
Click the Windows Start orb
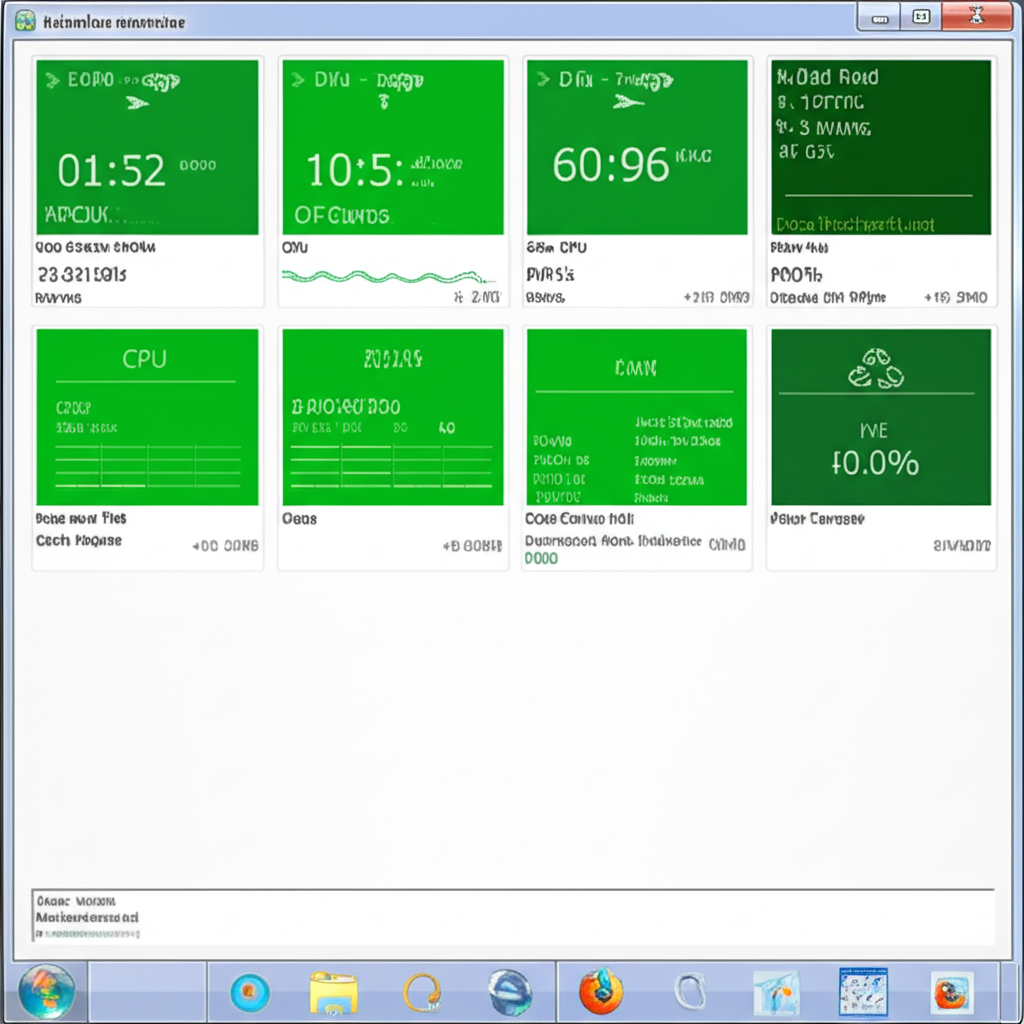[x=45, y=990]
